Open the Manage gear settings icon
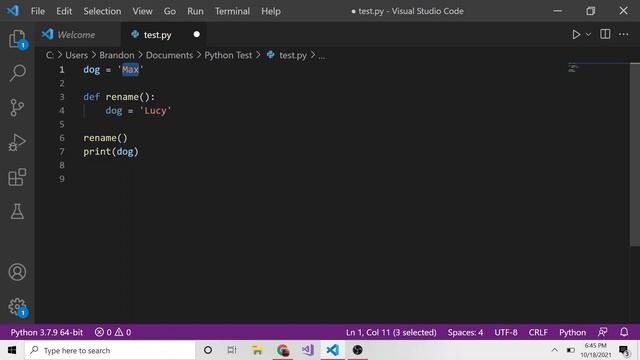 coord(17,307)
